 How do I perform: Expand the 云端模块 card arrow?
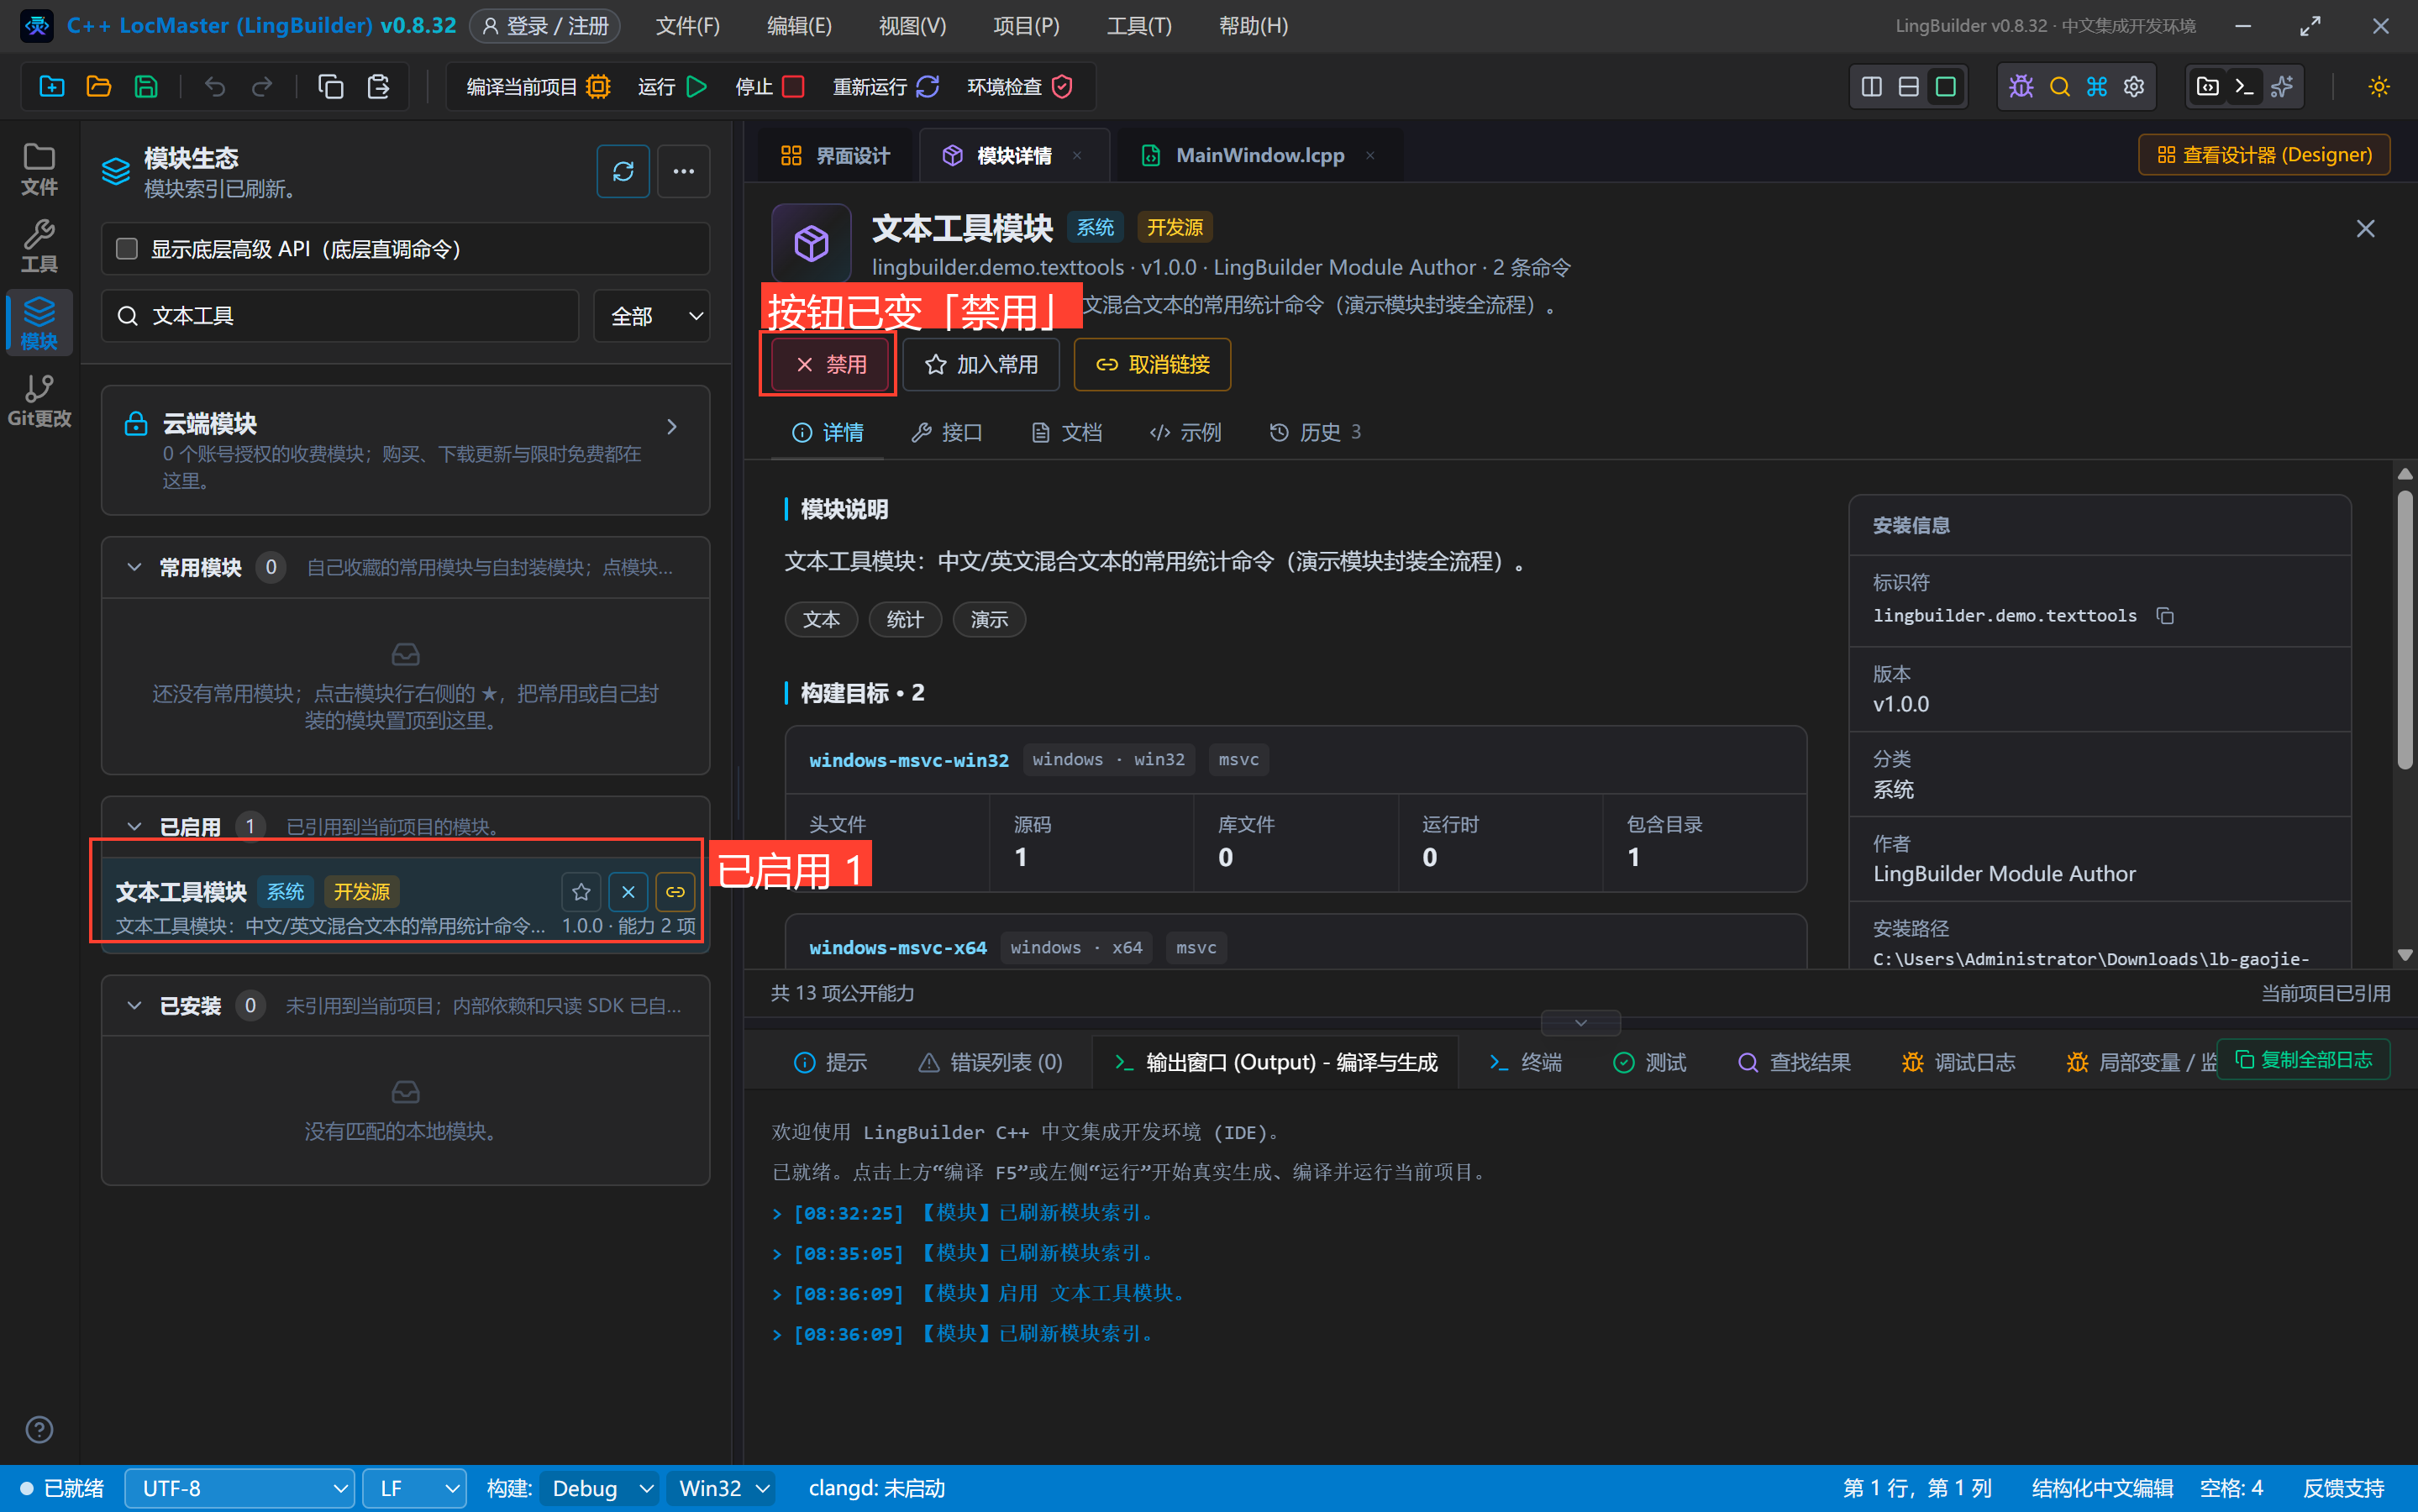672,426
